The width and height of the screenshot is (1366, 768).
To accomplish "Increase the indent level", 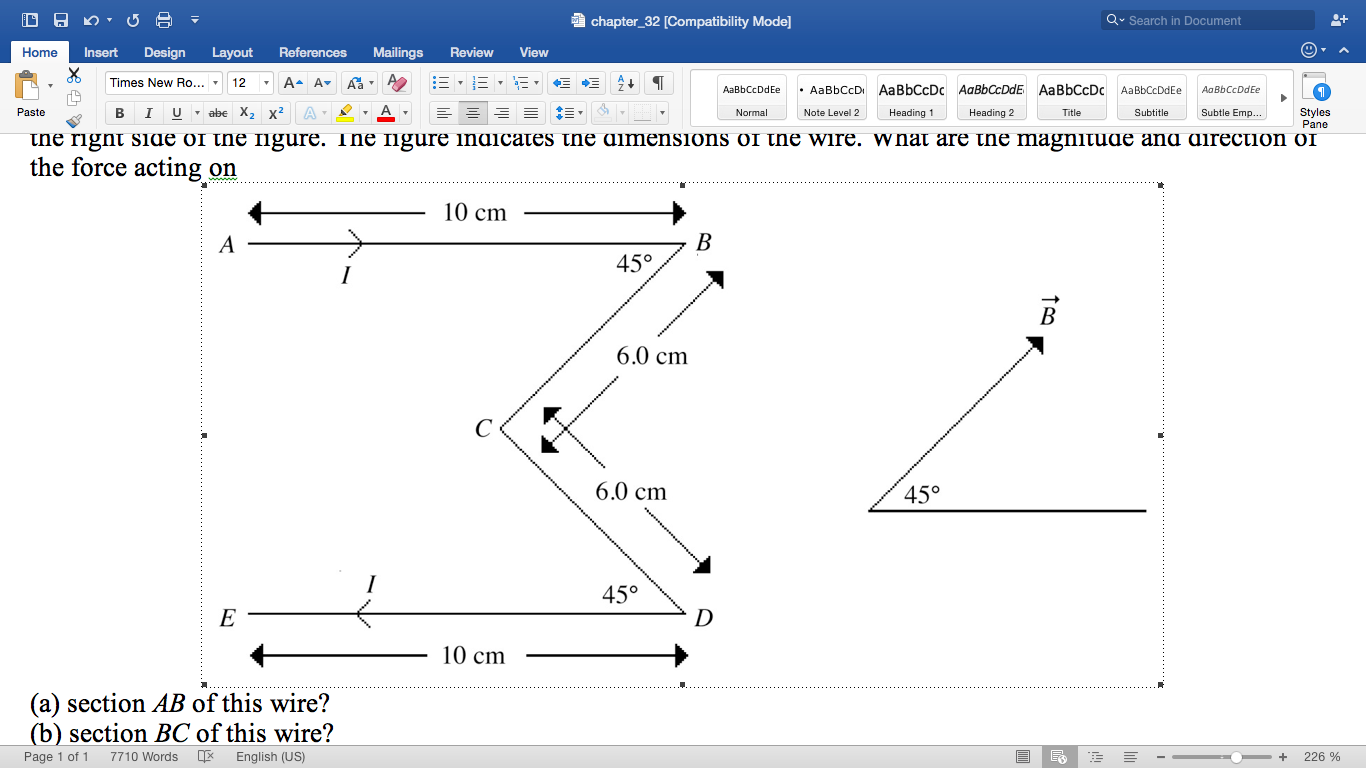I will pyautogui.click(x=589, y=83).
